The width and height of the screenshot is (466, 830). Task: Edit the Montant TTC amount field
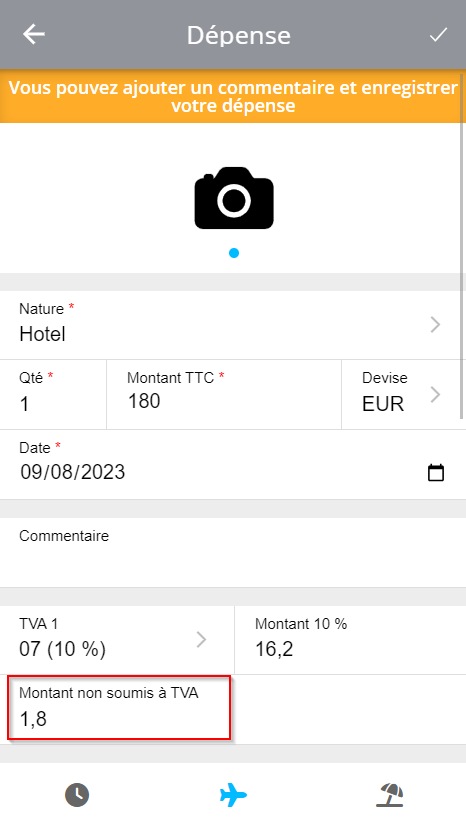[224, 394]
